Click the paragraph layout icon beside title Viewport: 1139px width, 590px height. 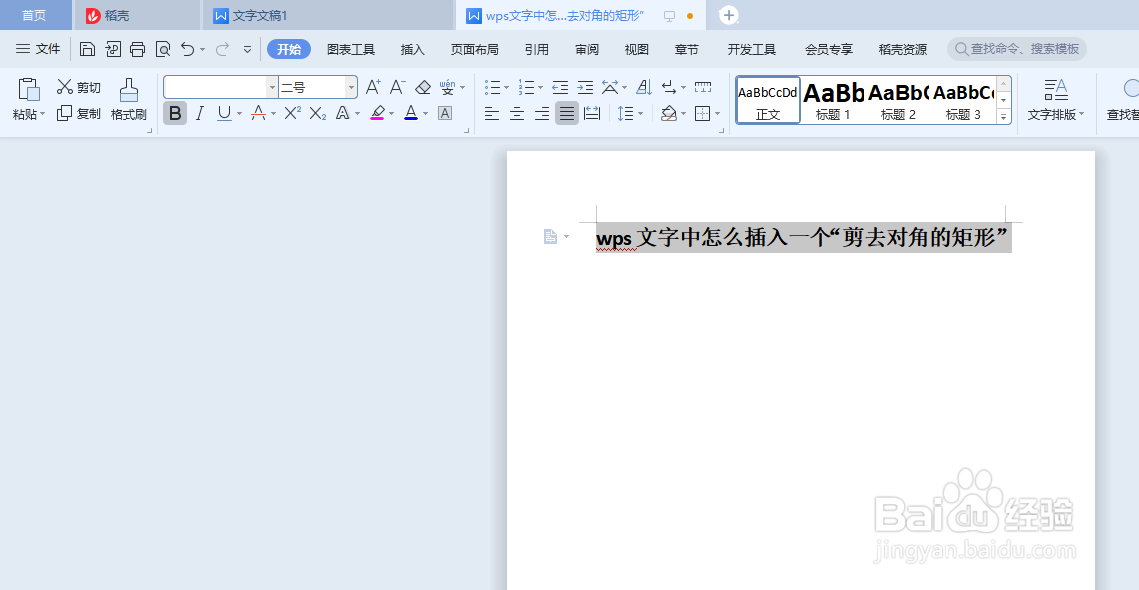[551, 236]
